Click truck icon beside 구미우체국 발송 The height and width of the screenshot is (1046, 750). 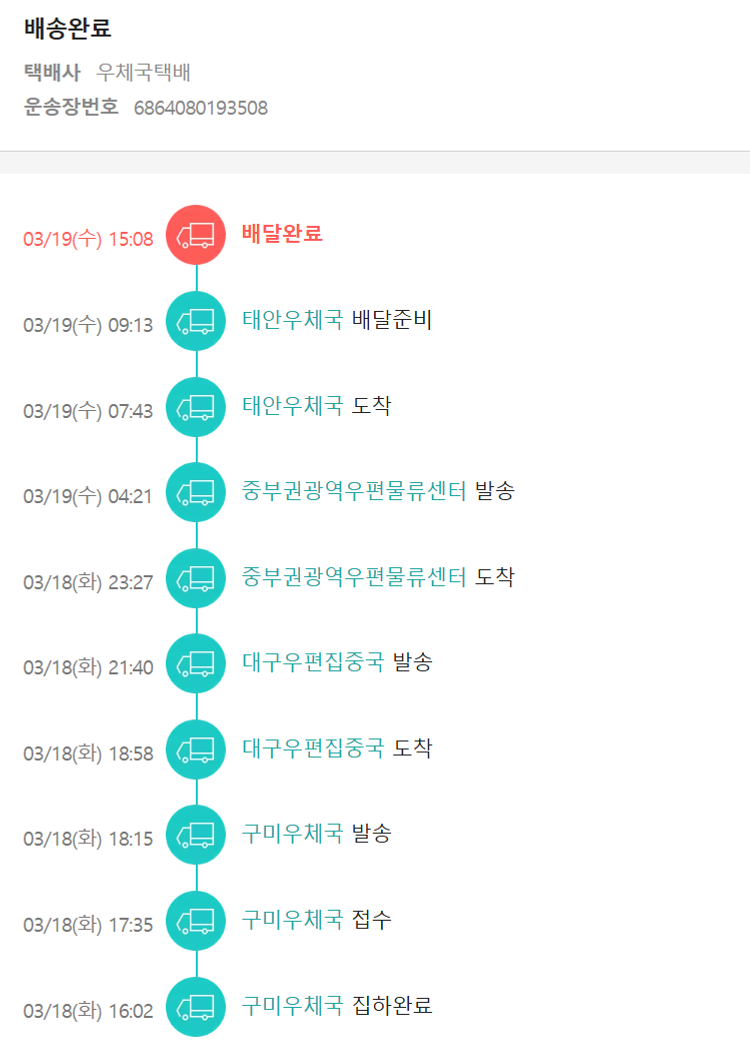pyautogui.click(x=196, y=834)
